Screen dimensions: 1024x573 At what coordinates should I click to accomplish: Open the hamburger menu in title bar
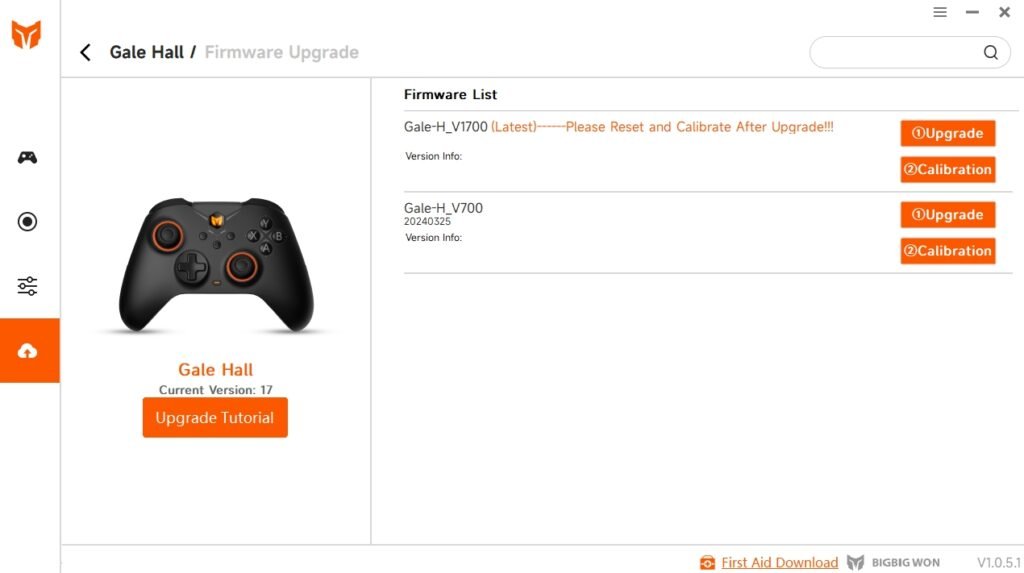(940, 12)
